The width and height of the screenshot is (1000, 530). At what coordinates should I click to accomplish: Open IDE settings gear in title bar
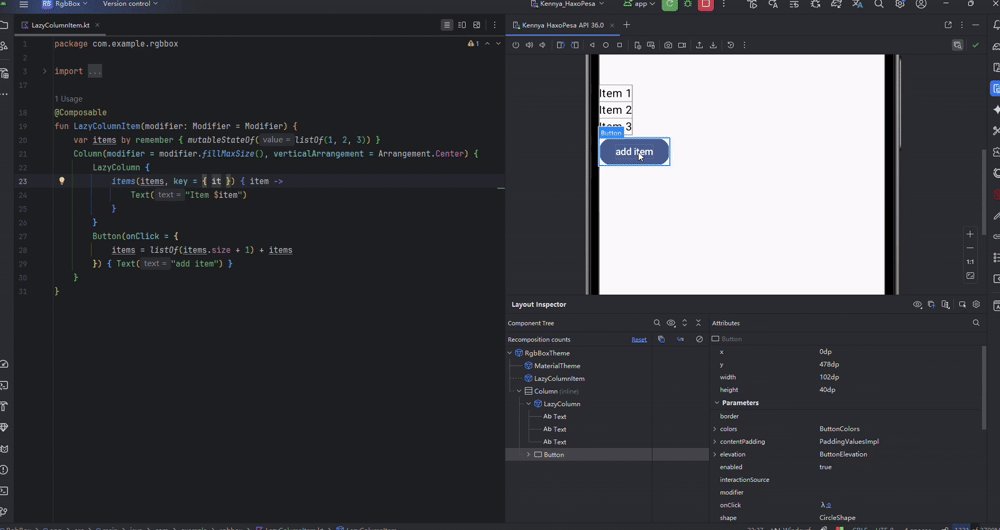point(900,4)
